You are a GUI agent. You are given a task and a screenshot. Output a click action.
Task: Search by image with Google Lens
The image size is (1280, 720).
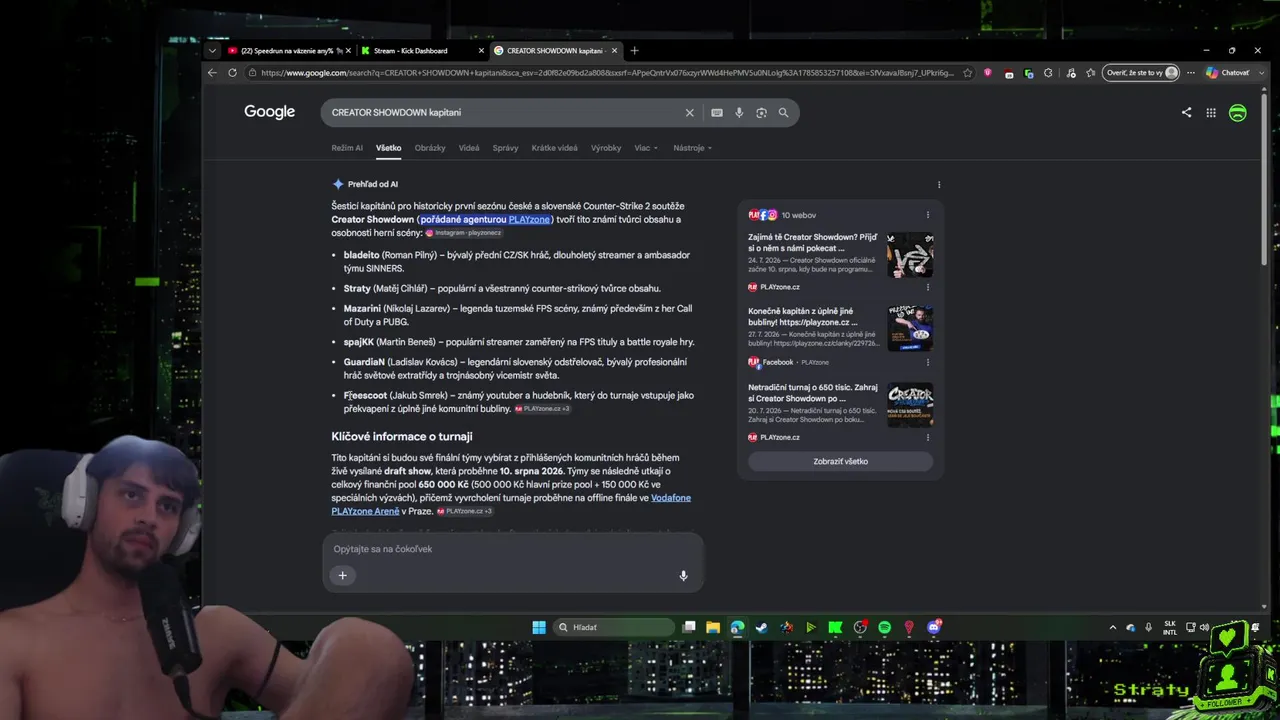[x=761, y=113]
